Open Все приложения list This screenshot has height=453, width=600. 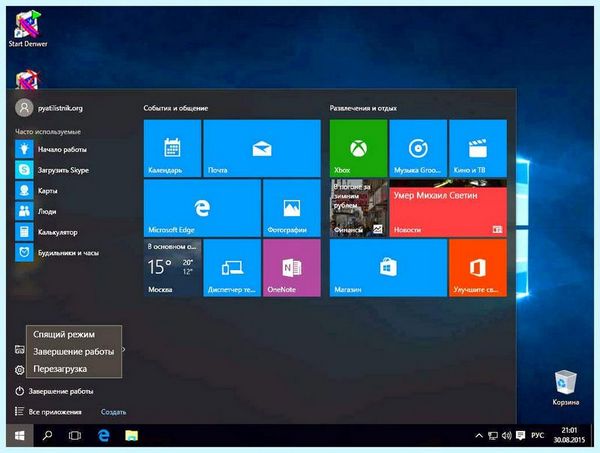tap(48, 412)
